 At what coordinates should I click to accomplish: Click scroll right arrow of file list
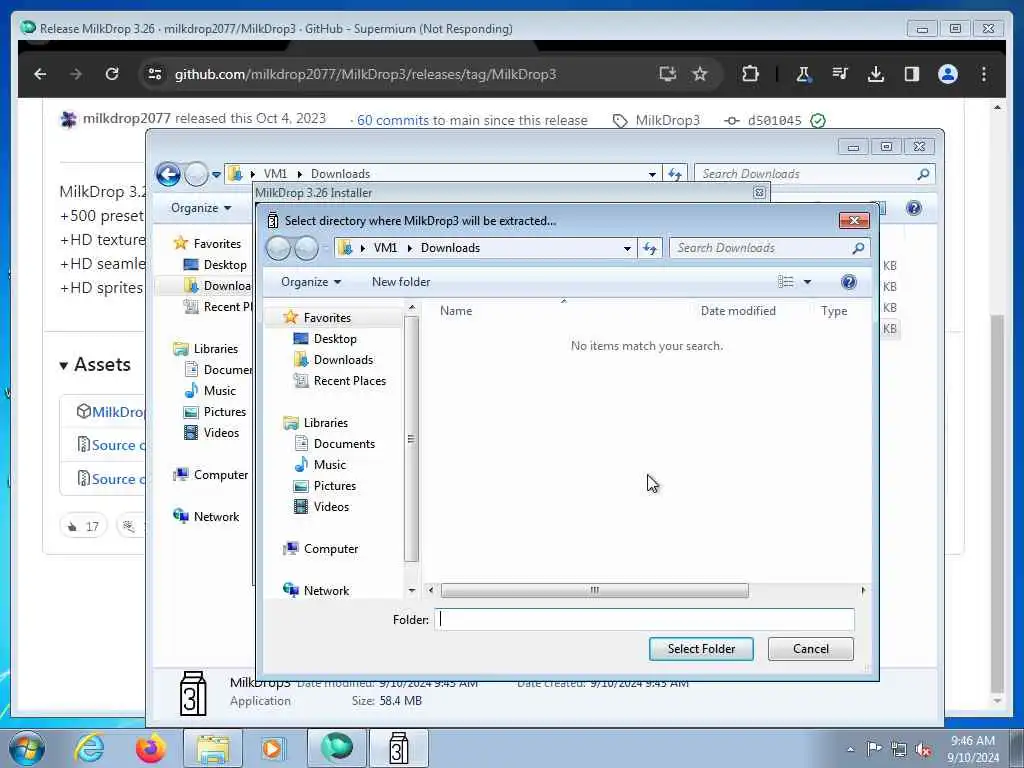[x=863, y=590]
